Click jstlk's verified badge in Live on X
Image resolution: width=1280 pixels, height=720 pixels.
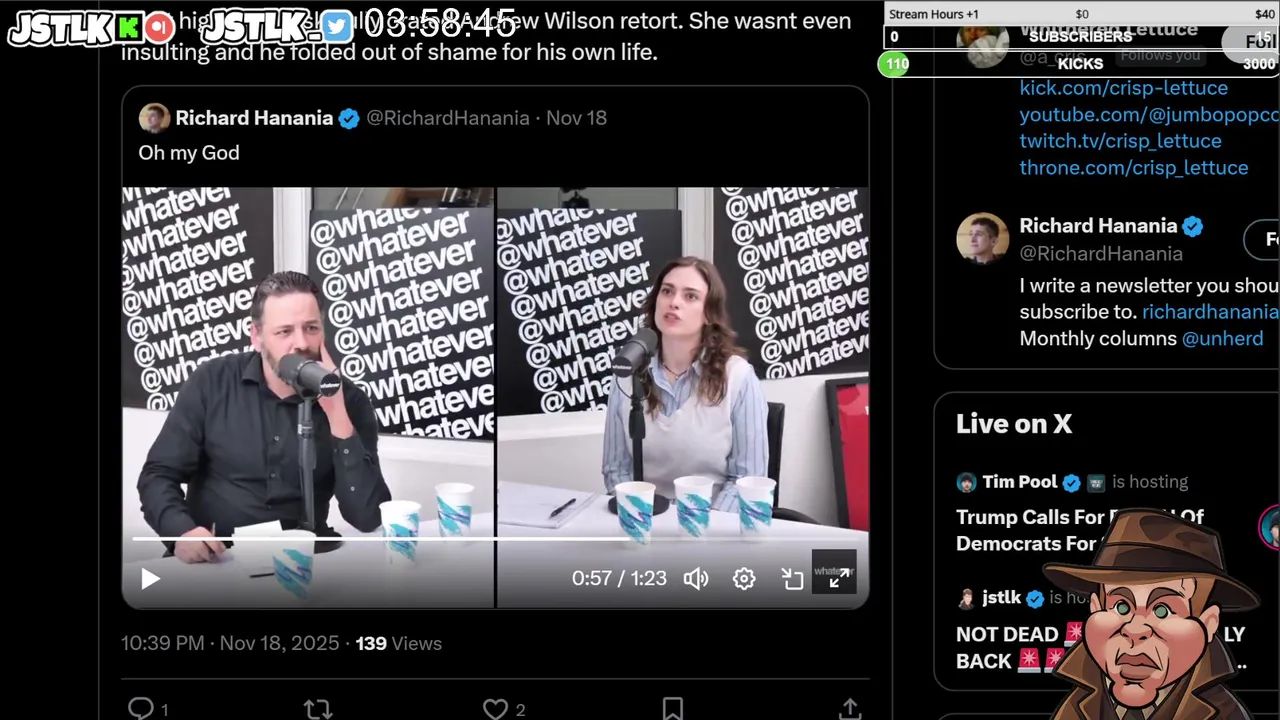tap(1034, 599)
